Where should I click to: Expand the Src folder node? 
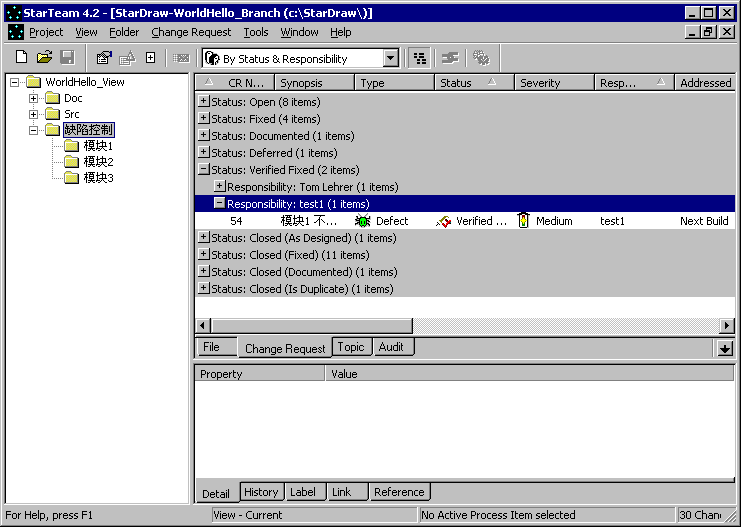click(x=33, y=114)
